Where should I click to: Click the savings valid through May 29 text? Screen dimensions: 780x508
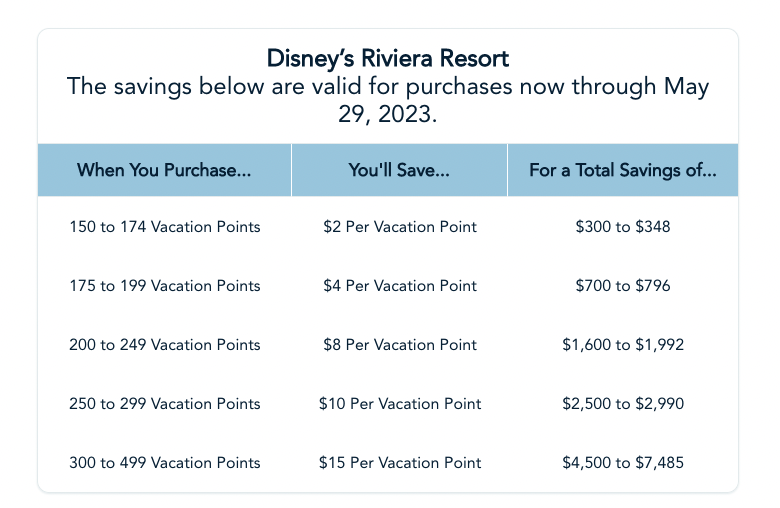(388, 100)
